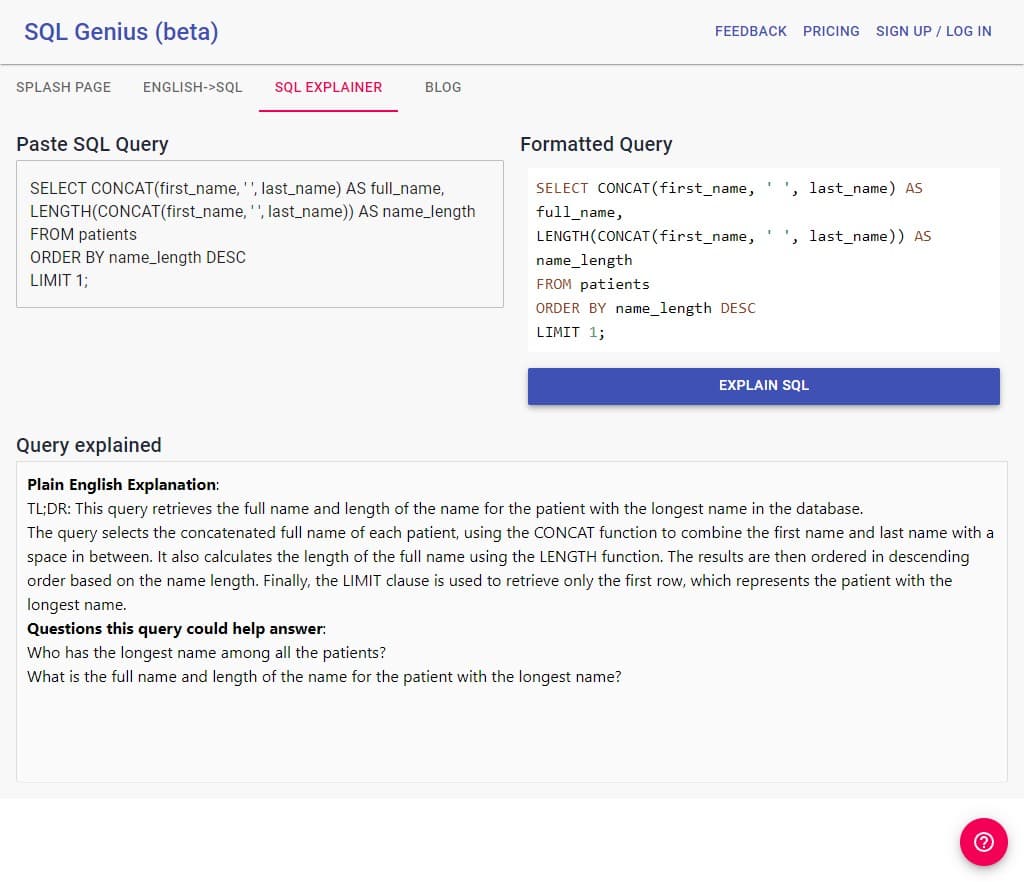Click Sign Up / Log In
The width and height of the screenshot is (1024, 882).
[x=933, y=32]
